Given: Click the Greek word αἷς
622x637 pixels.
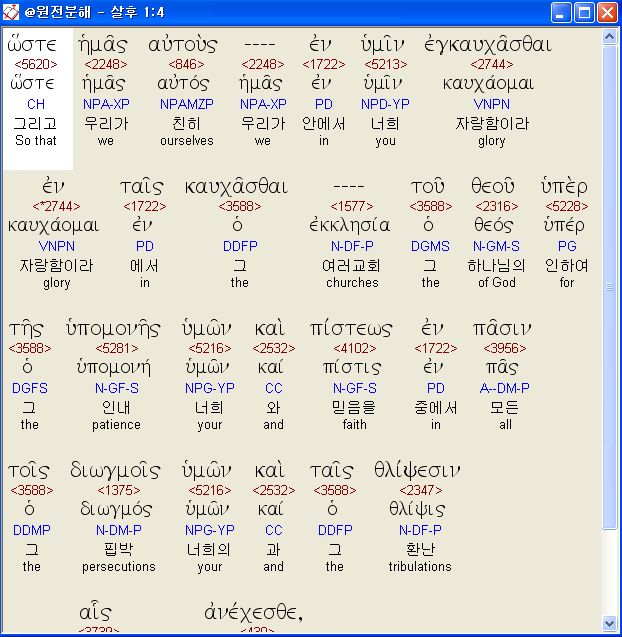Looking at the screenshot, I should (x=95, y=611).
